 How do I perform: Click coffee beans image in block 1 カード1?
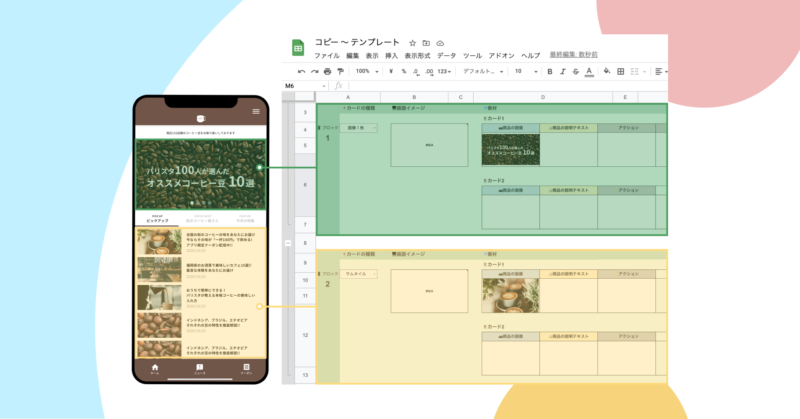[510, 150]
